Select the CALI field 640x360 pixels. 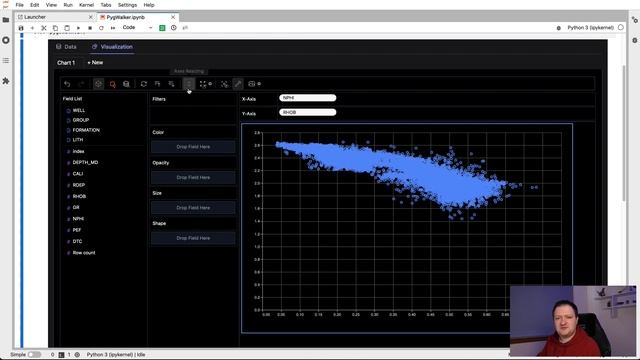coord(78,174)
